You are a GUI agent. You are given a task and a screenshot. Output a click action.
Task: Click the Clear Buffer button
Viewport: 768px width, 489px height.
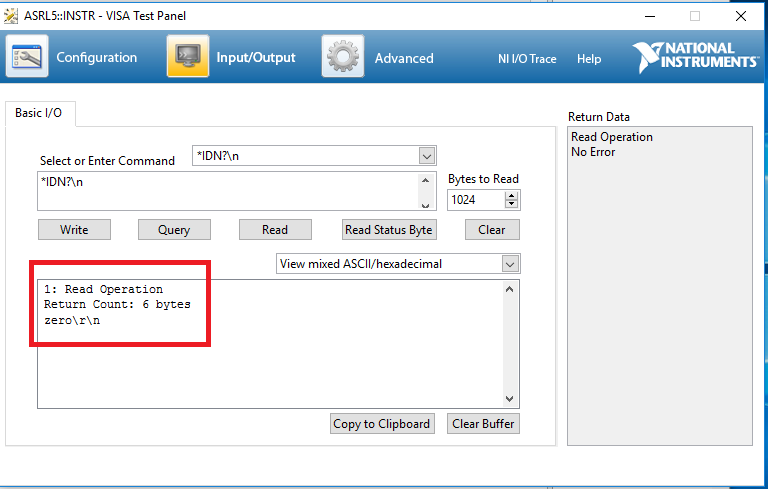pyautogui.click(x=483, y=424)
